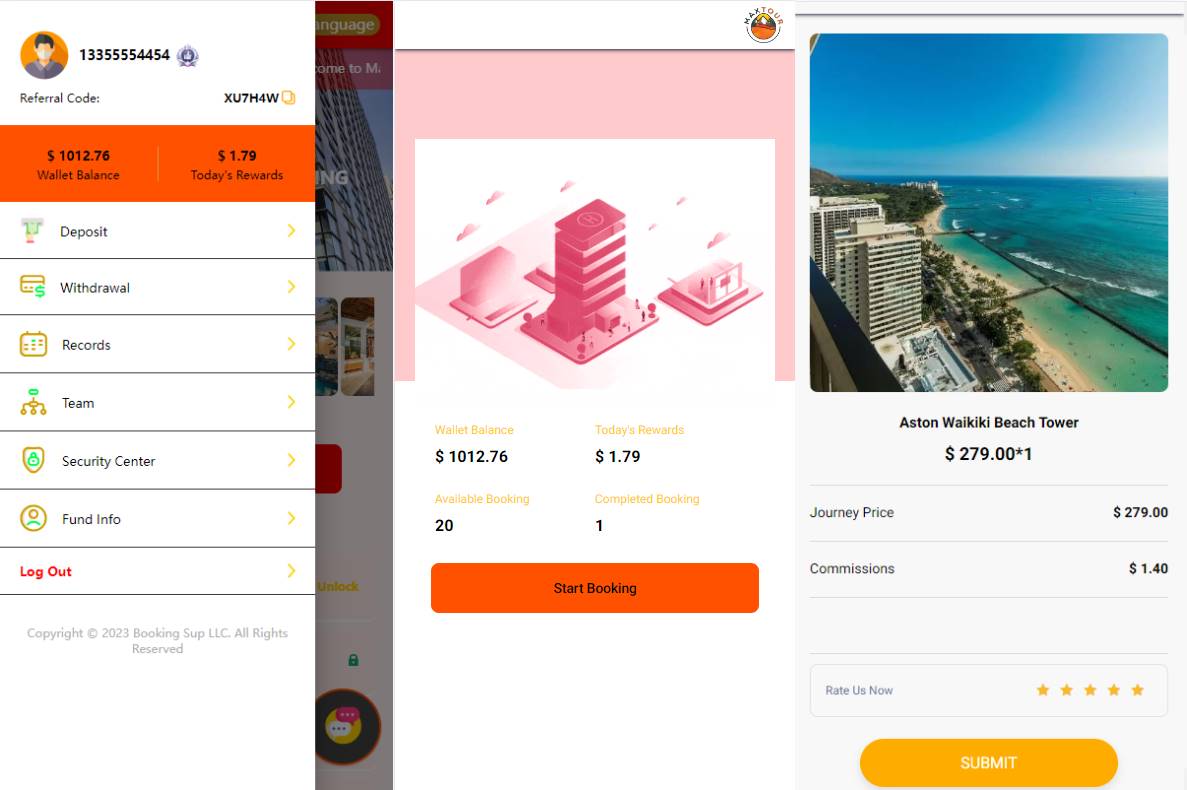Viewport: 1187px width, 790px height.
Task: Open the live chat support bubble
Action: pyautogui.click(x=343, y=726)
